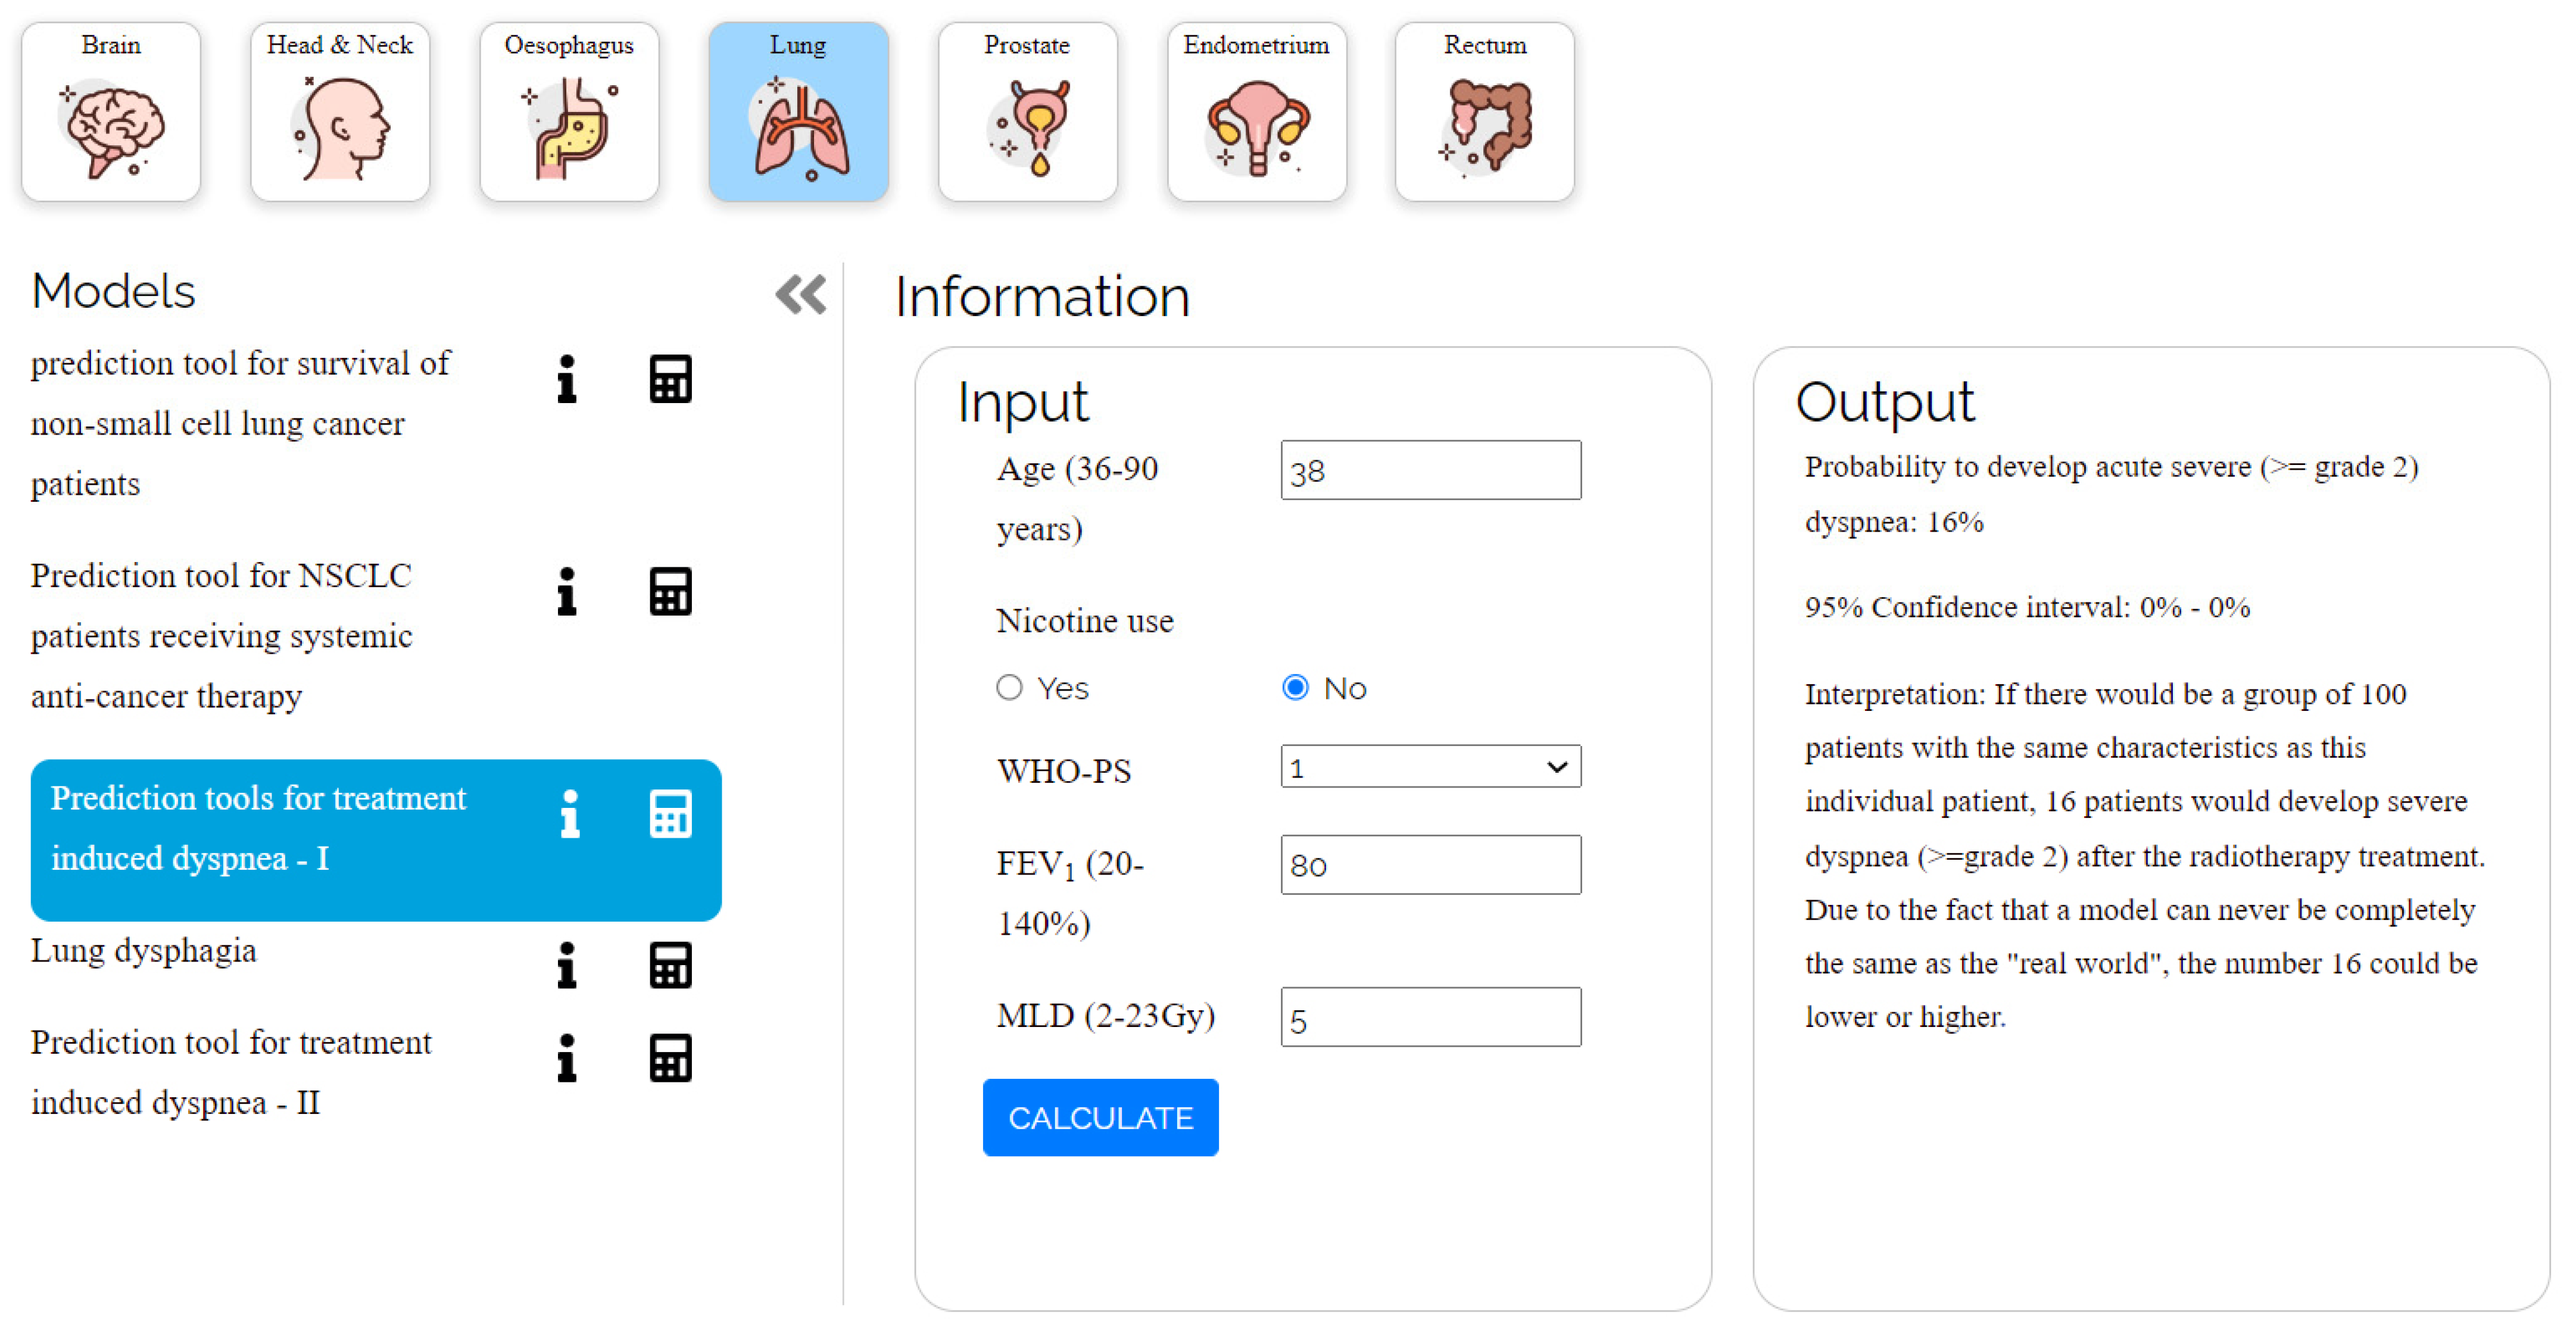Viewport: 2576px width, 1336px height.
Task: Show info for systemic anti-cancer therapy tool
Action: tap(566, 592)
